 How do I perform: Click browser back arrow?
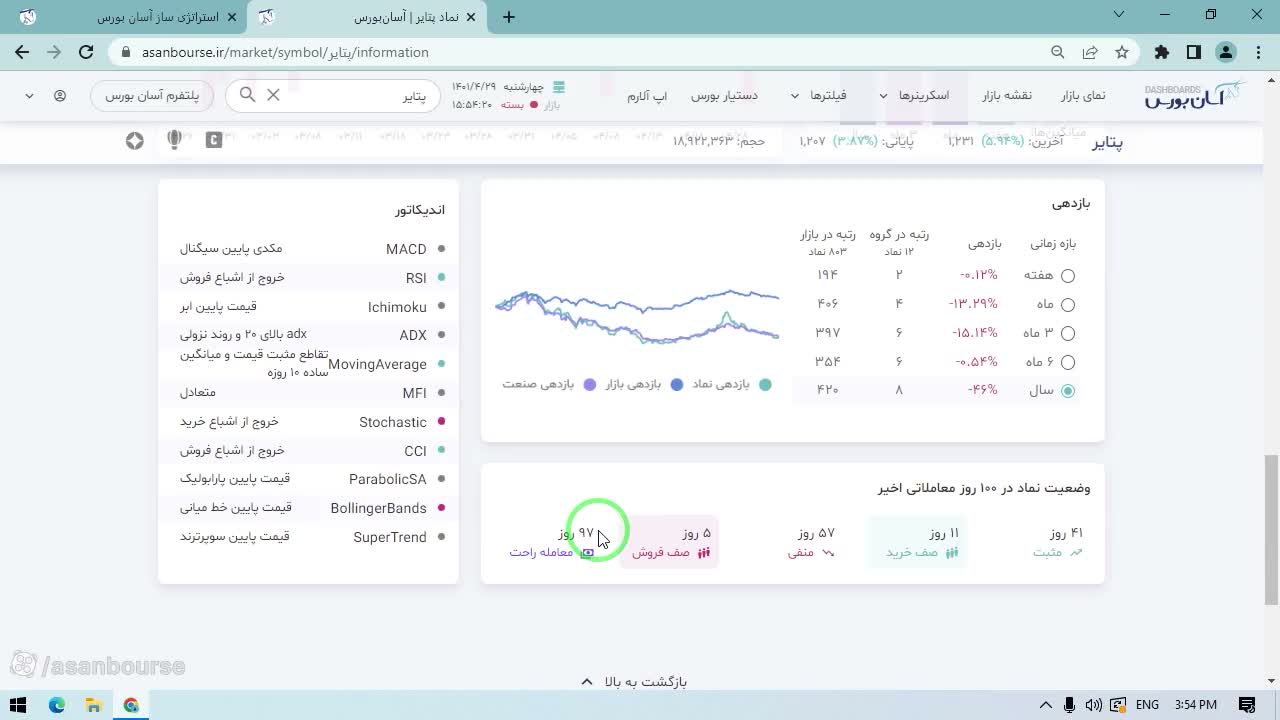pyautogui.click(x=22, y=52)
